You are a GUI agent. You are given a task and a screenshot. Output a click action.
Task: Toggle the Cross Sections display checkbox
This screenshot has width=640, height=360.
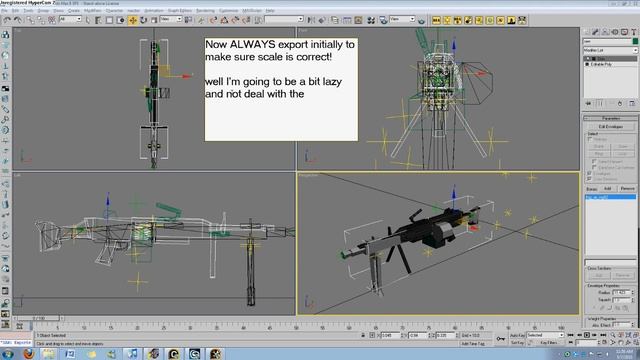pos(589,179)
